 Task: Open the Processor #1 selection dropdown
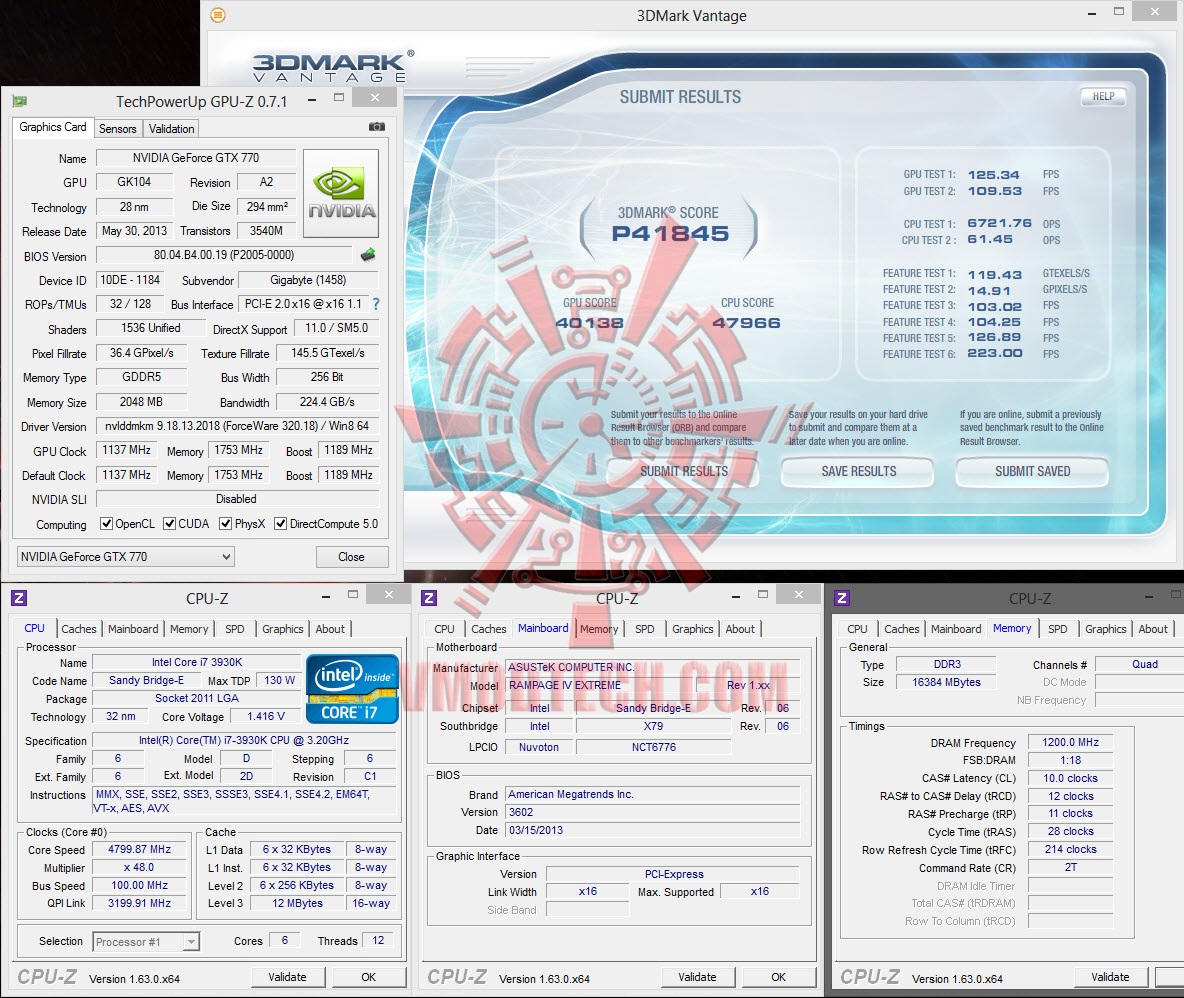pyautogui.click(x=146, y=941)
